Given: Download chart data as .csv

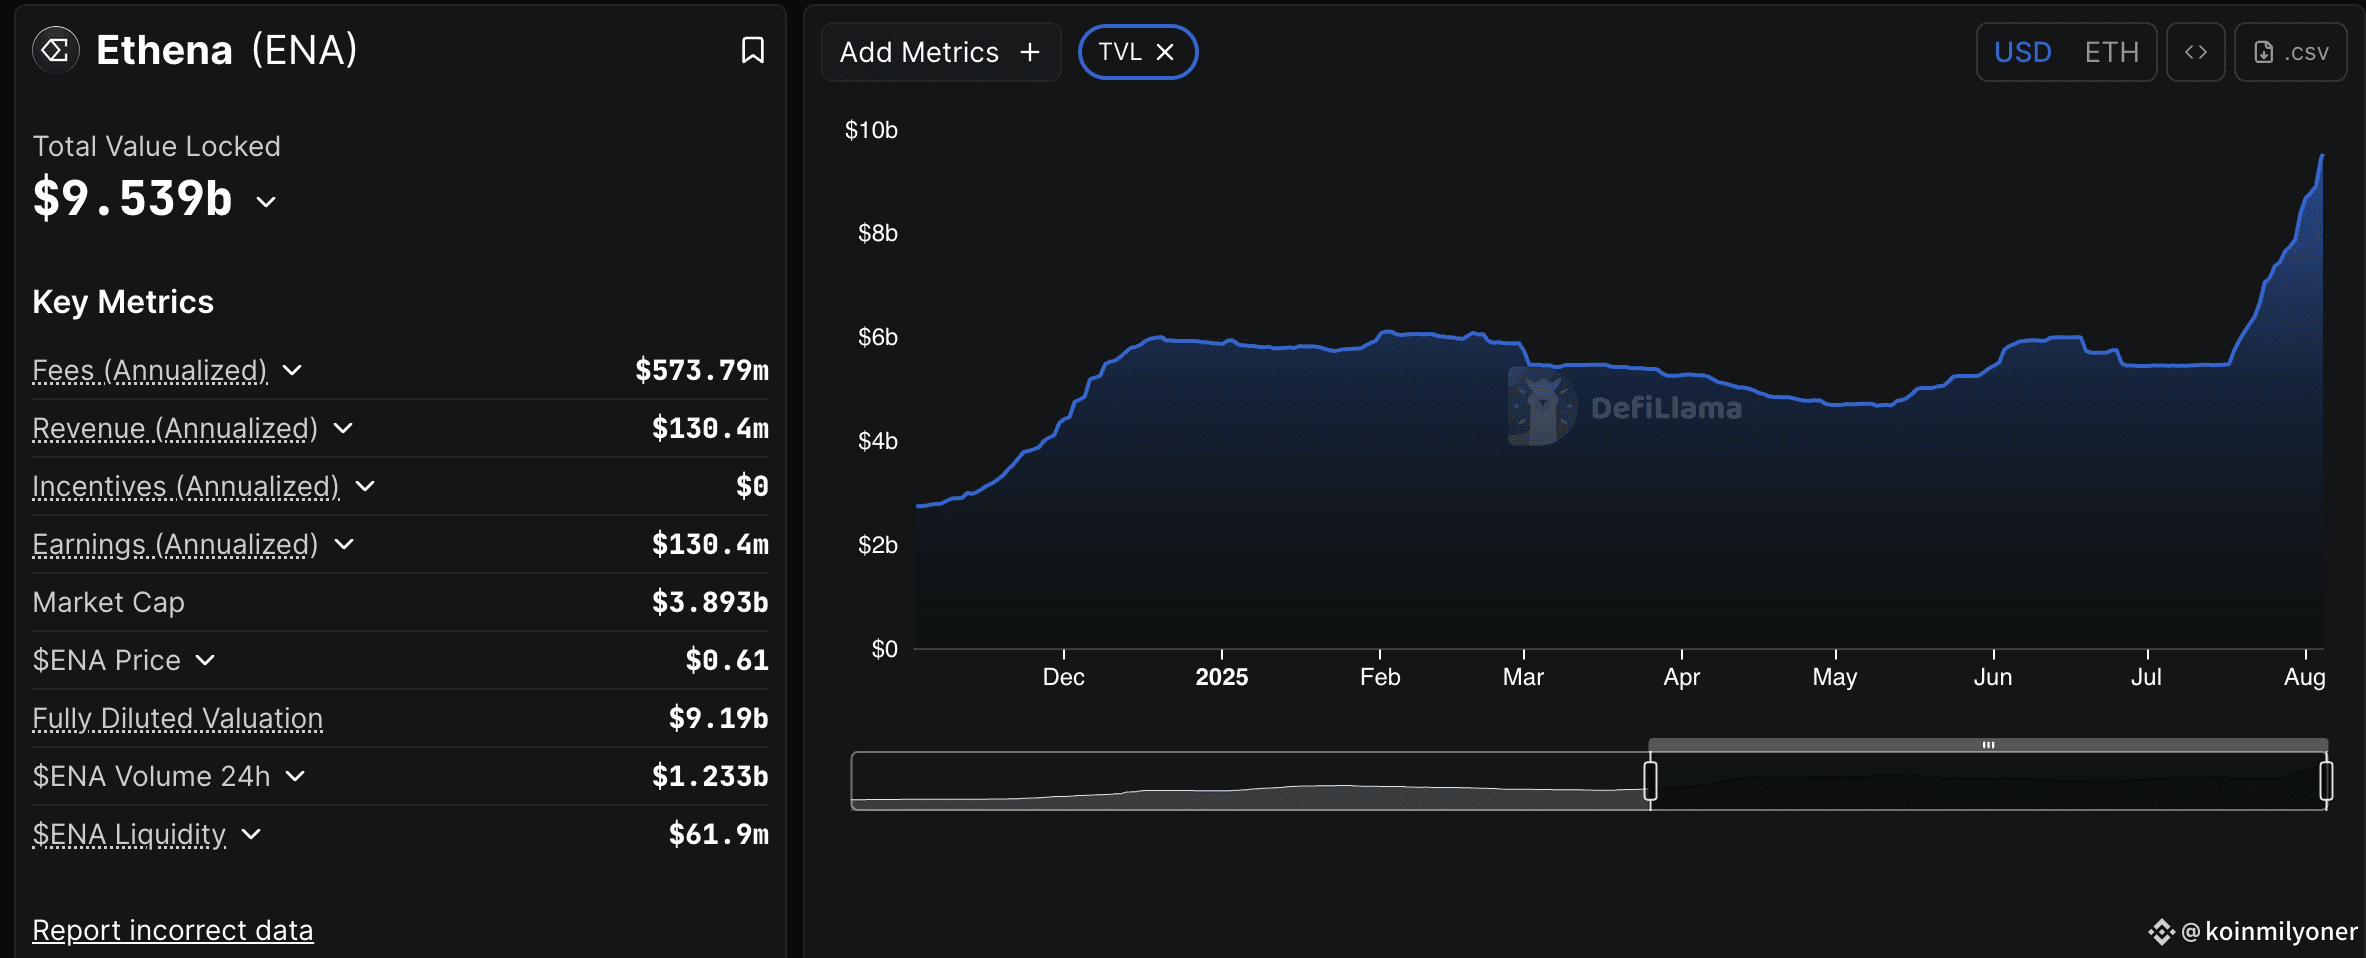Looking at the screenshot, I should tap(2291, 52).
